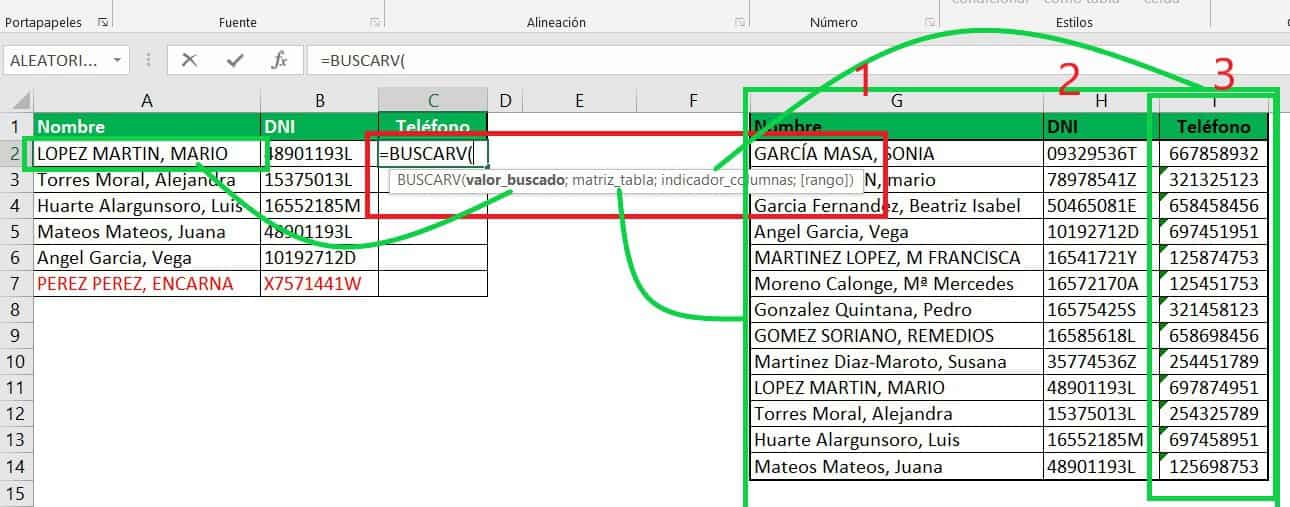Cancel the formula entry with the X icon
This screenshot has width=1290, height=507.
click(189, 60)
